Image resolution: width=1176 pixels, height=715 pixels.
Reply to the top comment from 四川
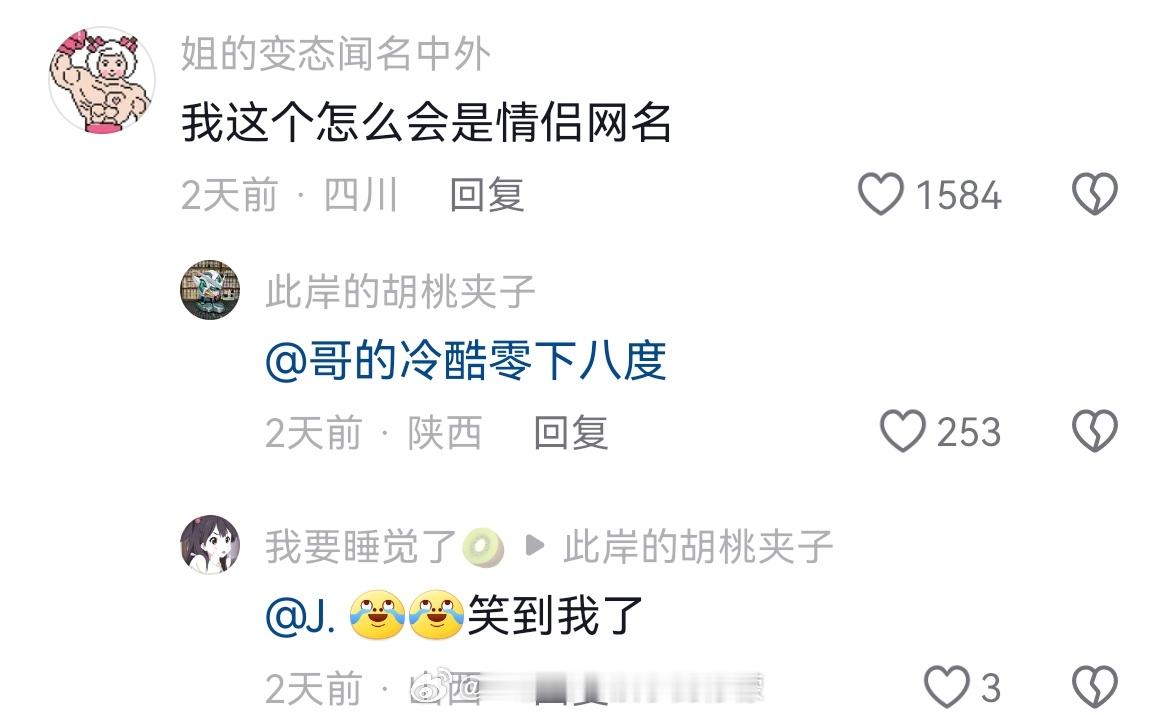487,195
